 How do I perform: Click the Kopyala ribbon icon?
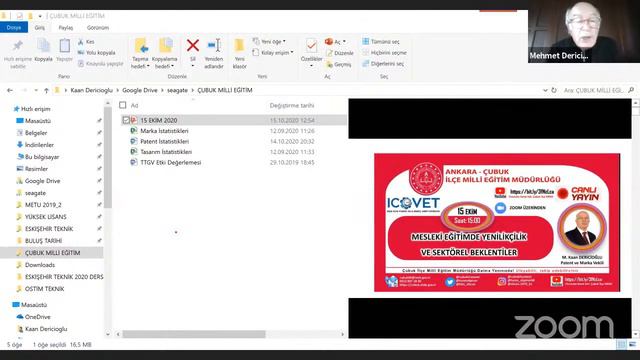pos(43,46)
